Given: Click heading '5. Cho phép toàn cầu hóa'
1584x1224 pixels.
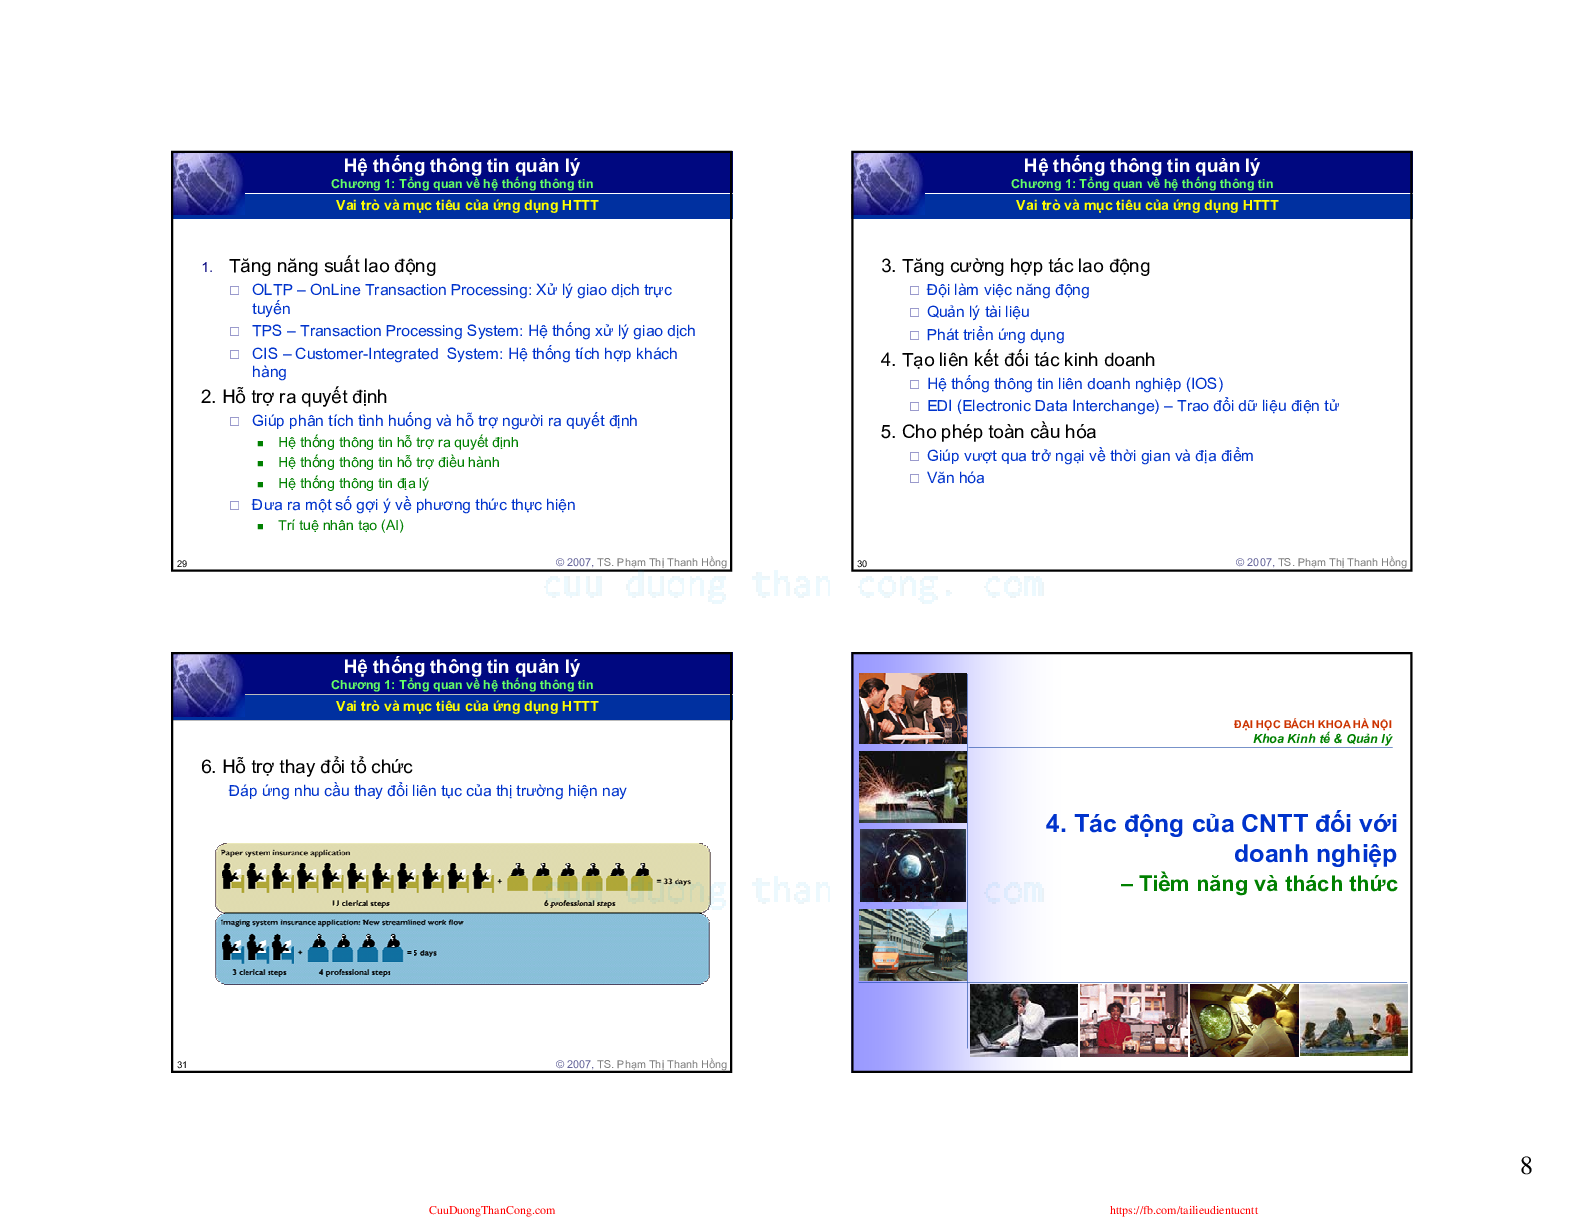Looking at the screenshot, I should point(988,432).
